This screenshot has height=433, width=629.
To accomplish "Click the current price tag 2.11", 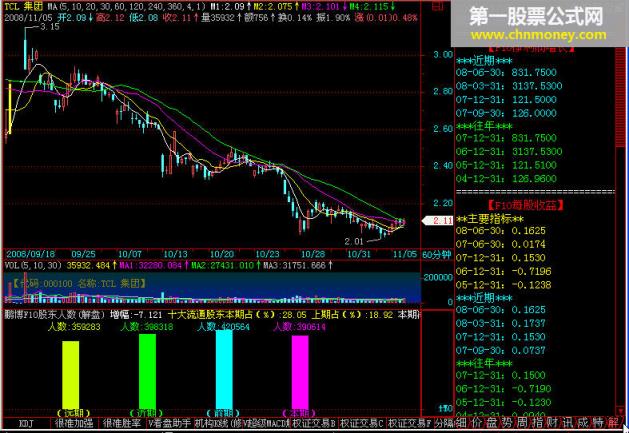I will click(x=438, y=220).
